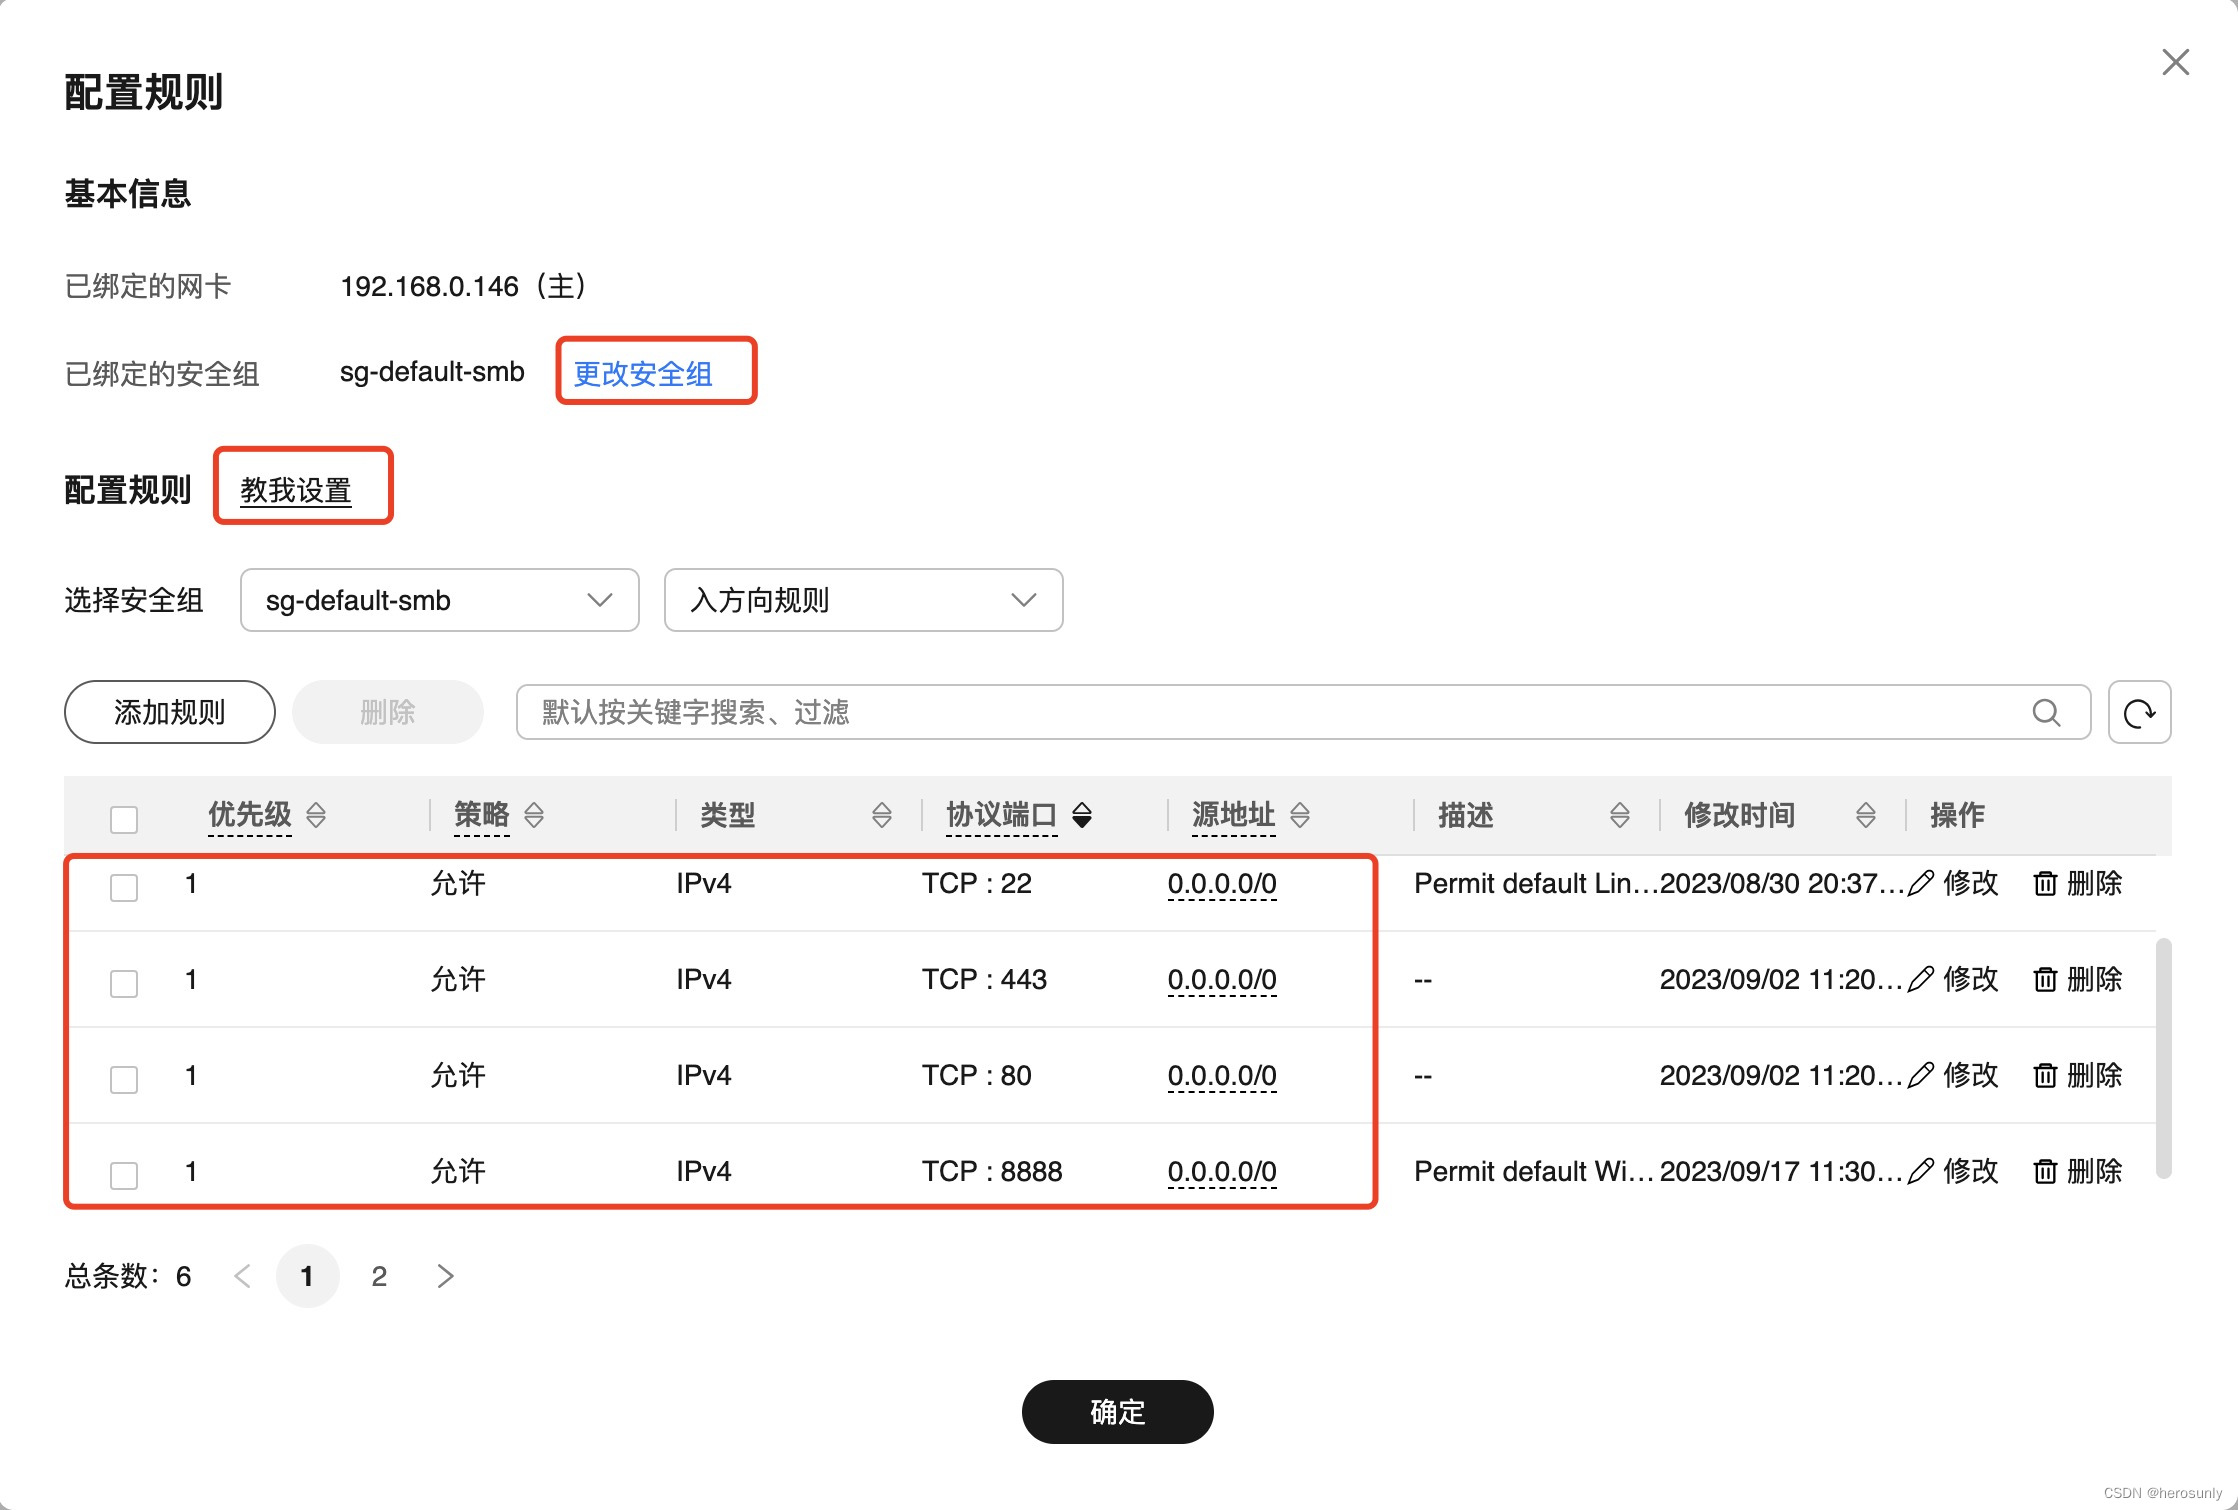Image resolution: width=2238 pixels, height=1510 pixels.
Task: Go to previous page arrow
Action: pos(242,1276)
